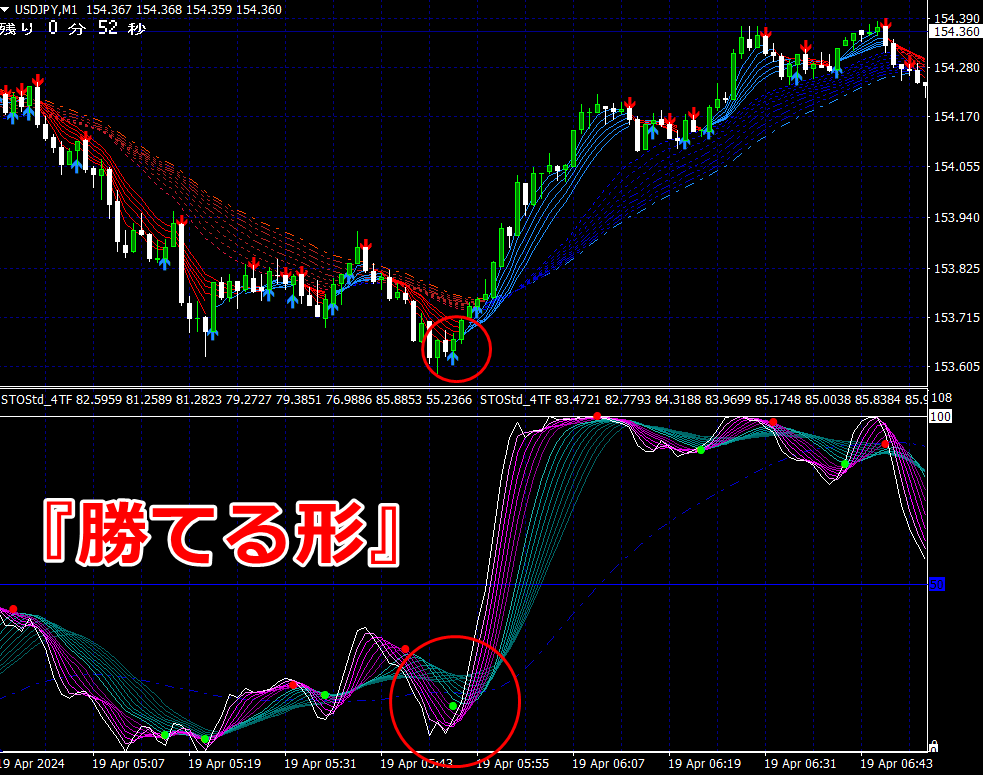Click the 19 Apr 06:43 time label
The height and width of the screenshot is (775, 983).
(x=896, y=764)
